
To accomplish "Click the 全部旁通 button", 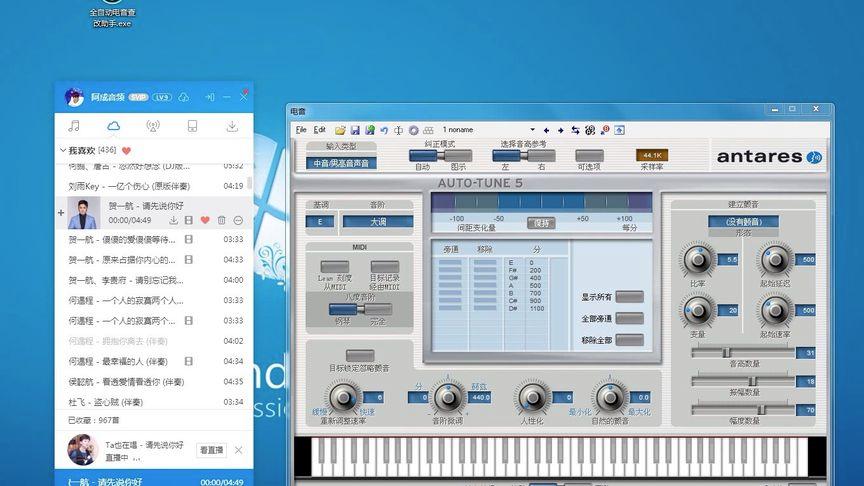I will point(629,318).
